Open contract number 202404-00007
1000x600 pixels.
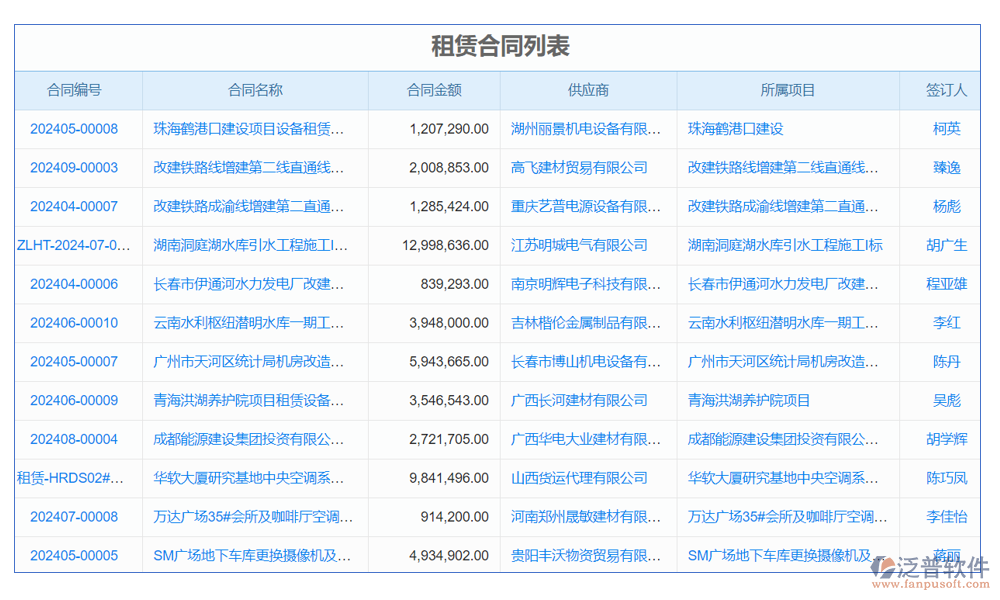(74, 207)
